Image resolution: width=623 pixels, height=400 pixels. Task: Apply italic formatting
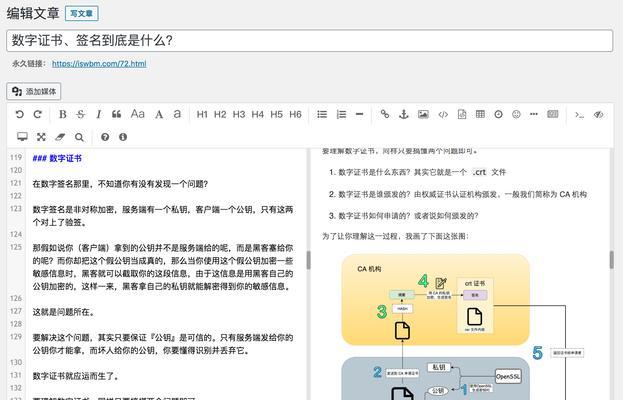[x=99, y=114]
